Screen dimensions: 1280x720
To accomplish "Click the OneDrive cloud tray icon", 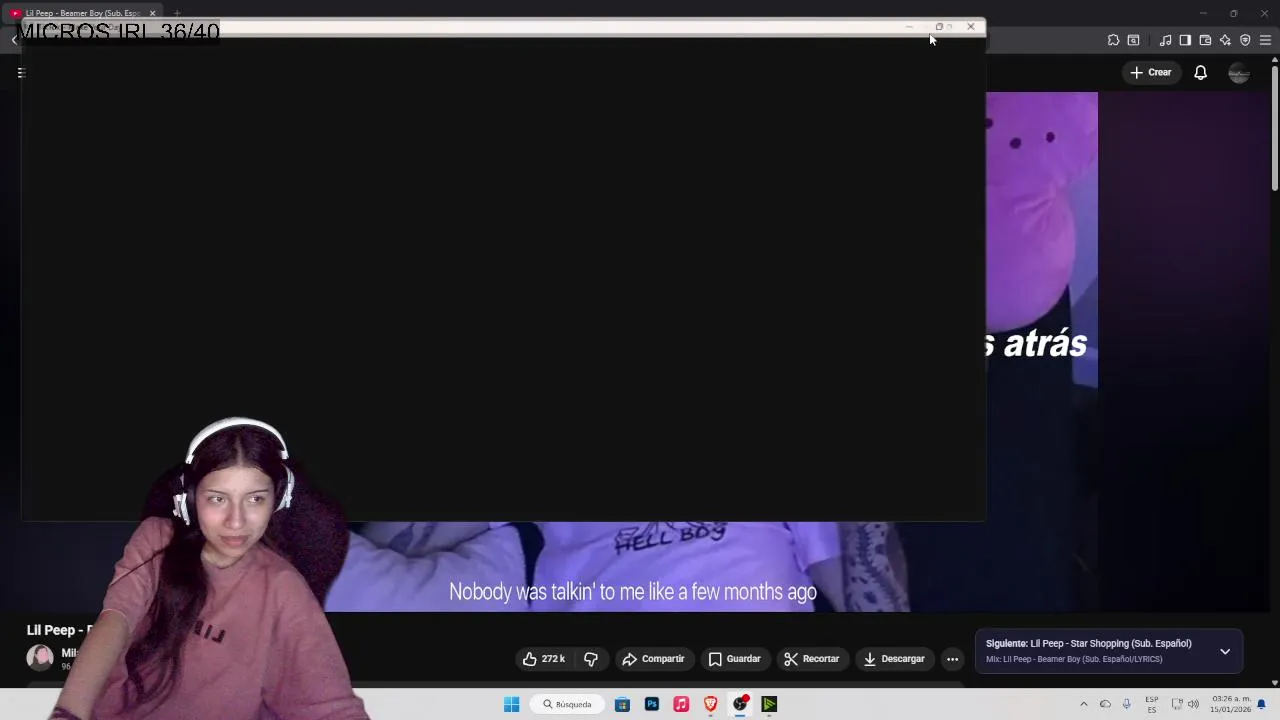I will (1105, 704).
